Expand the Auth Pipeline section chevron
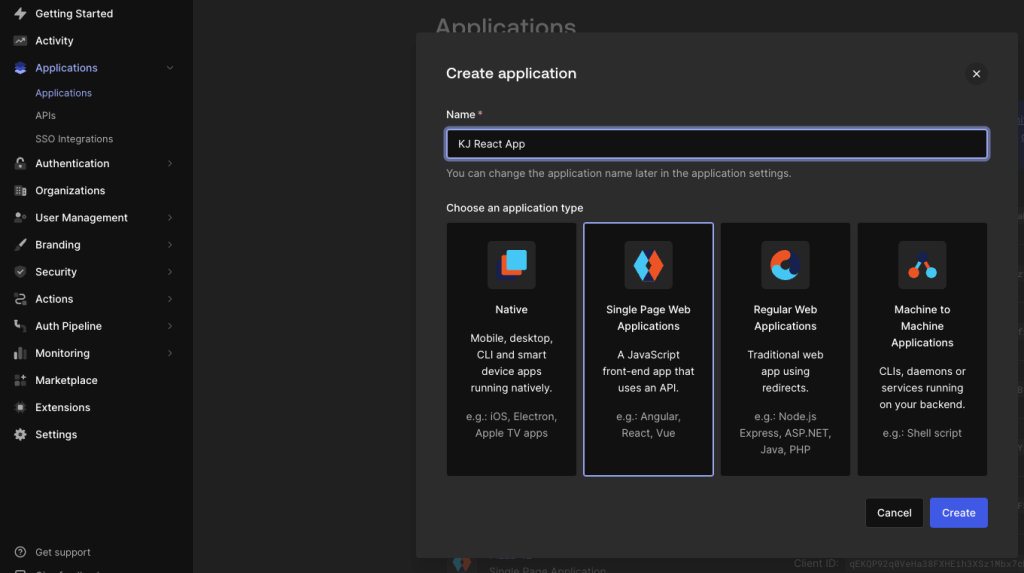Image resolution: width=1024 pixels, height=573 pixels. (170, 326)
